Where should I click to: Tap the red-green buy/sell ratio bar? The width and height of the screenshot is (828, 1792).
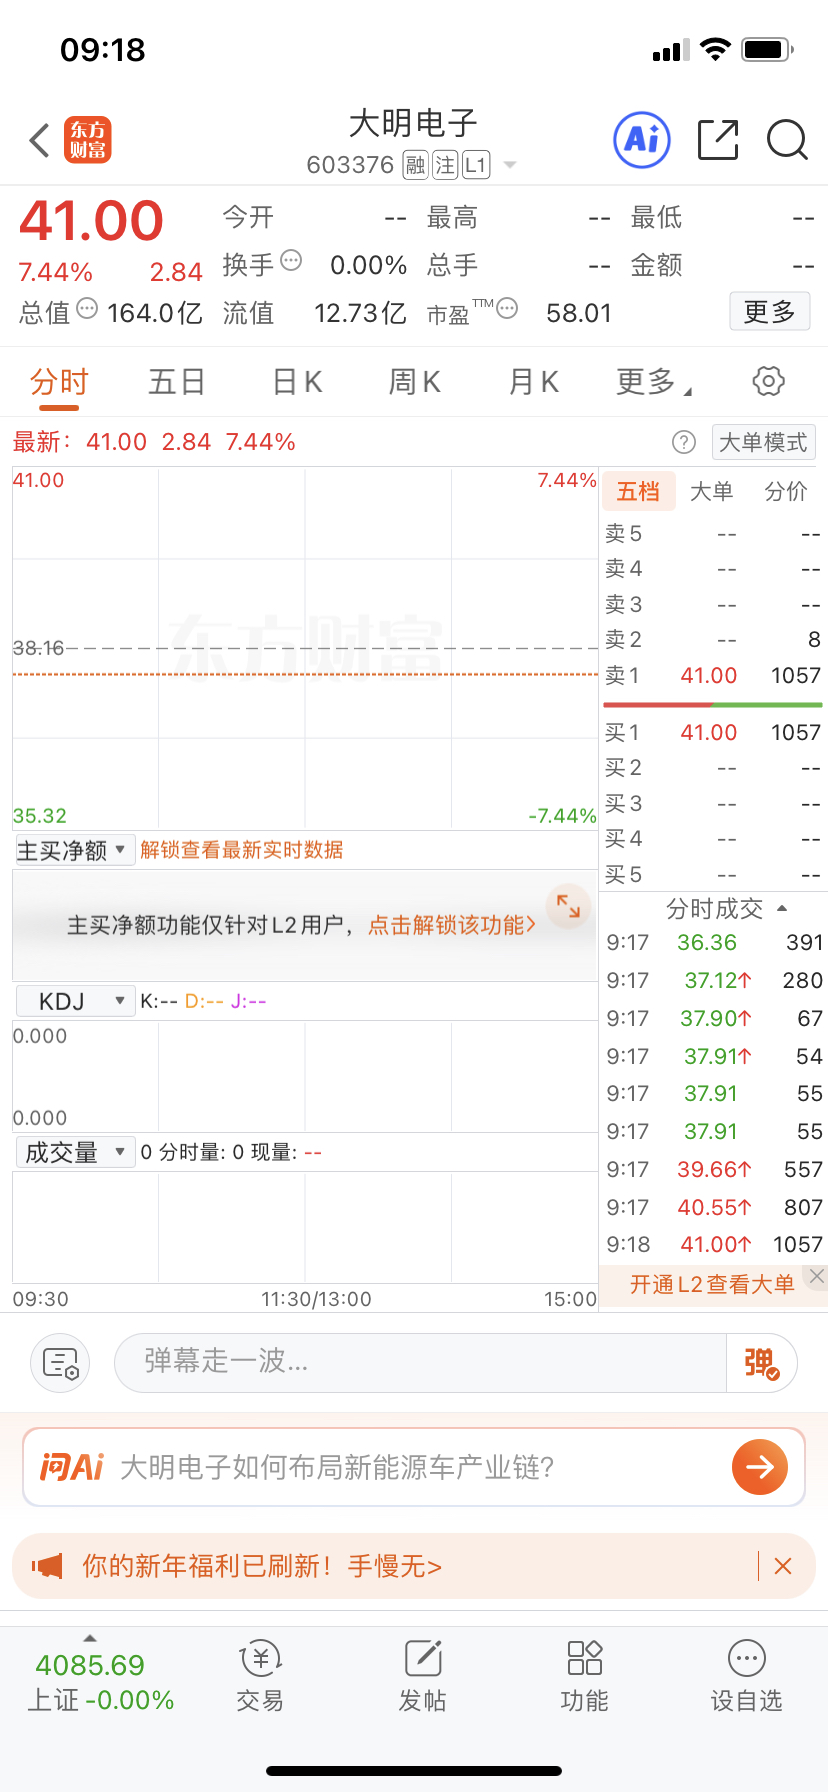click(x=713, y=705)
